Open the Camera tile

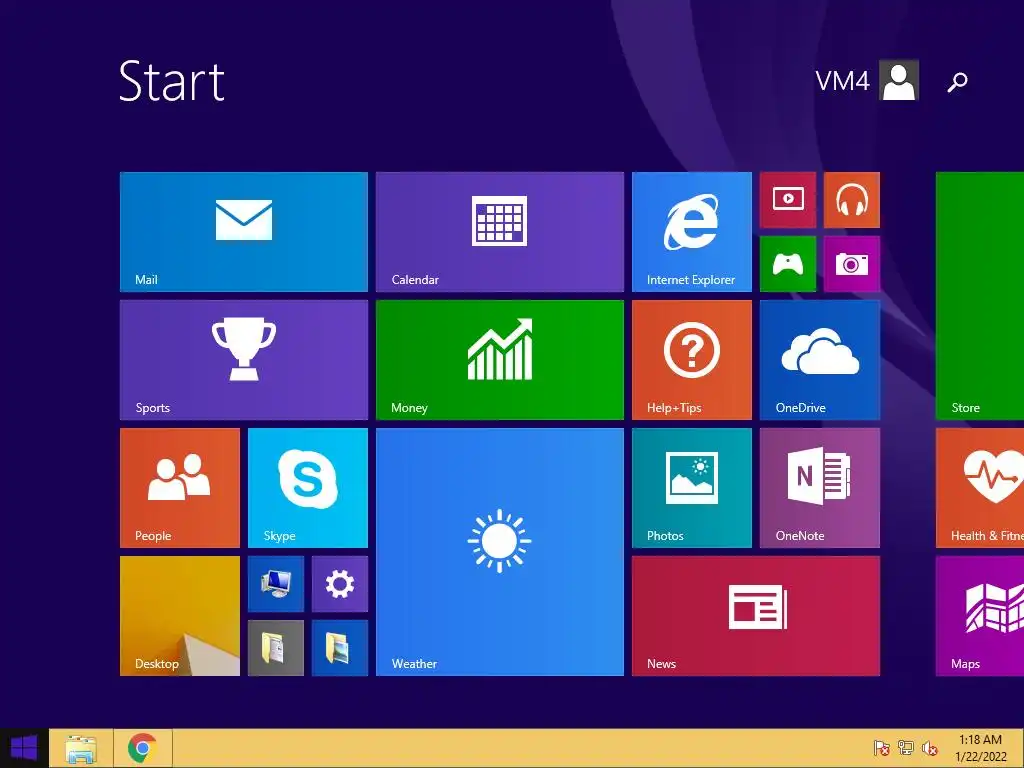pos(852,264)
